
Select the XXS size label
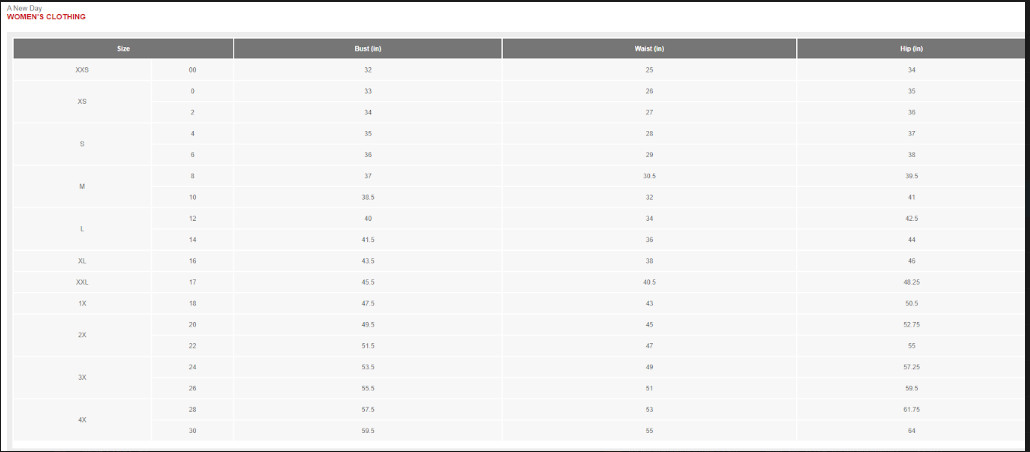tap(82, 70)
